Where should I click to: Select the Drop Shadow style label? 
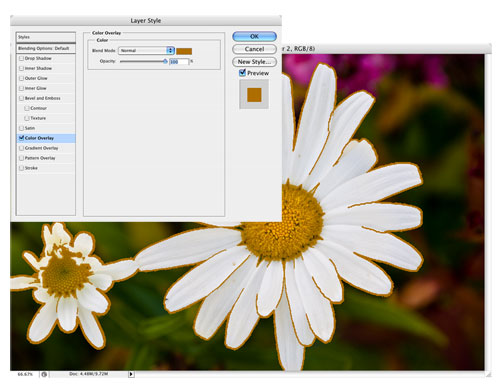coord(38,58)
